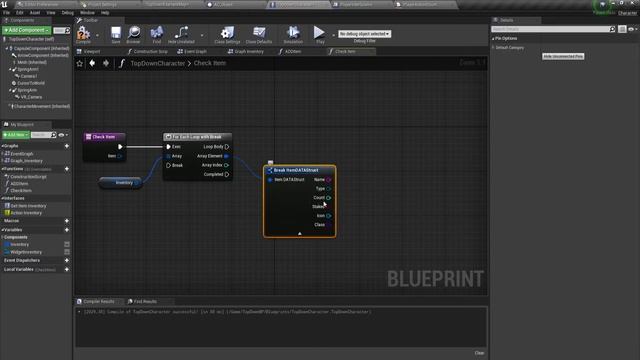Screen dimensions: 640x360
Task: Collapse the CapsuleComponent tree node
Action: click(7, 49)
